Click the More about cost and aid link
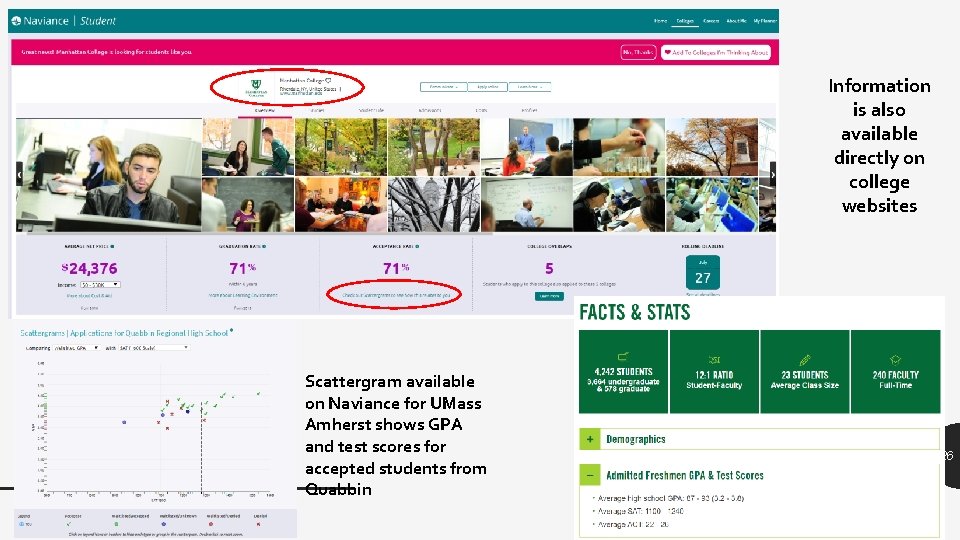 89,296
